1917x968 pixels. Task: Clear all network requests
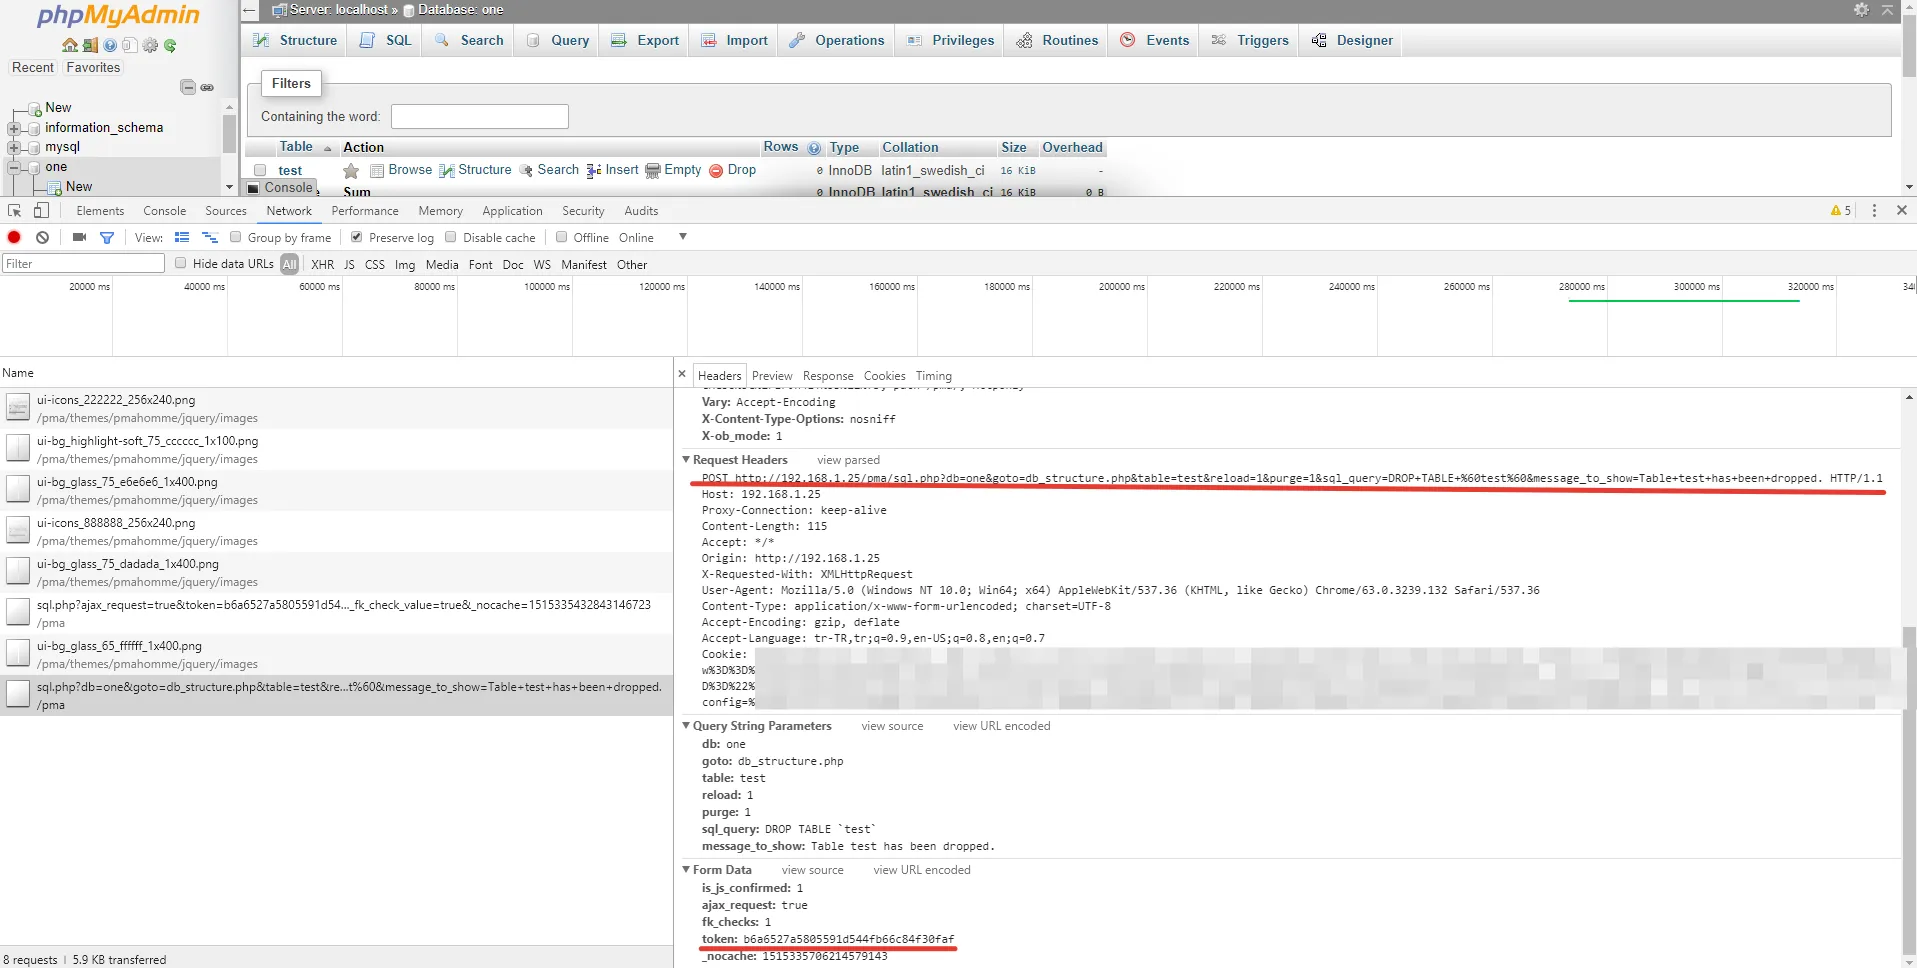coord(42,237)
